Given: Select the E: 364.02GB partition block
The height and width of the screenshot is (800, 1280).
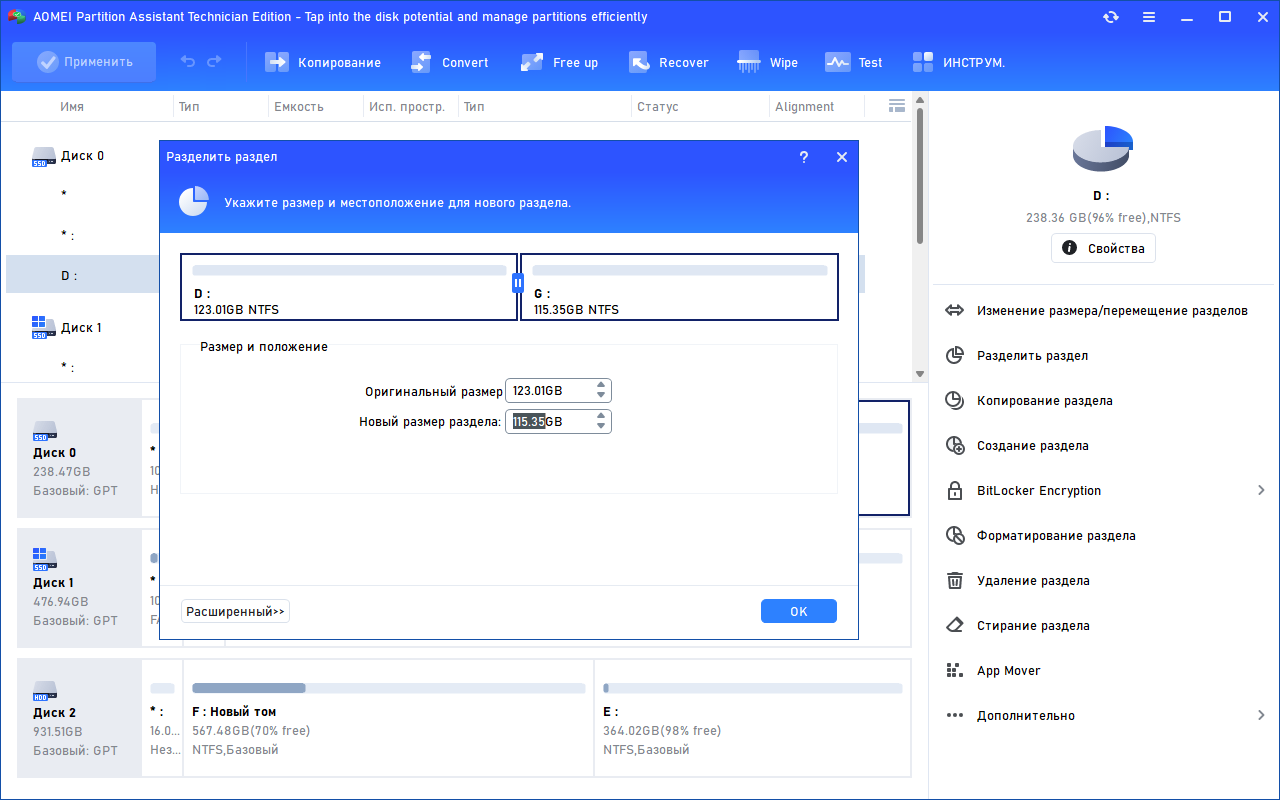Looking at the screenshot, I should [753, 718].
